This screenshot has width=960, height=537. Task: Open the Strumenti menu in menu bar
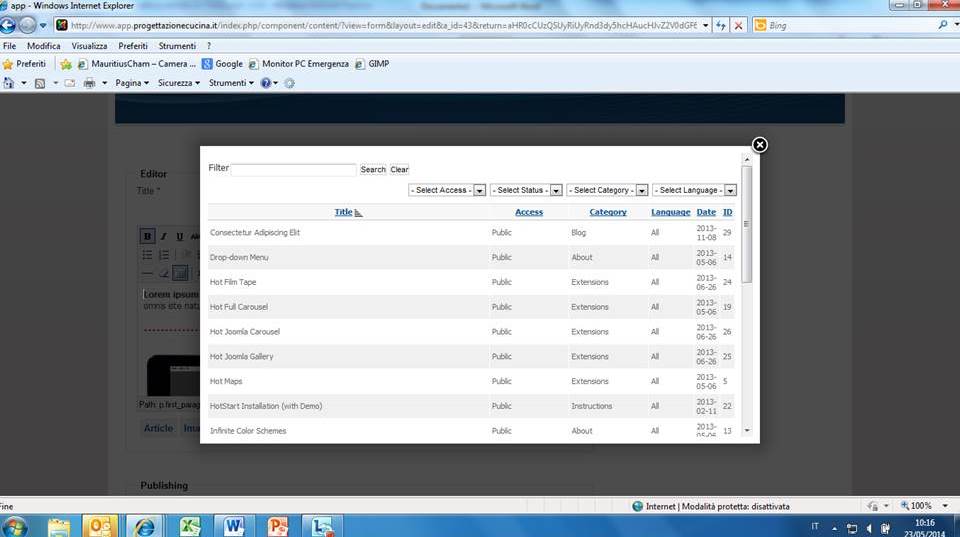[177, 46]
